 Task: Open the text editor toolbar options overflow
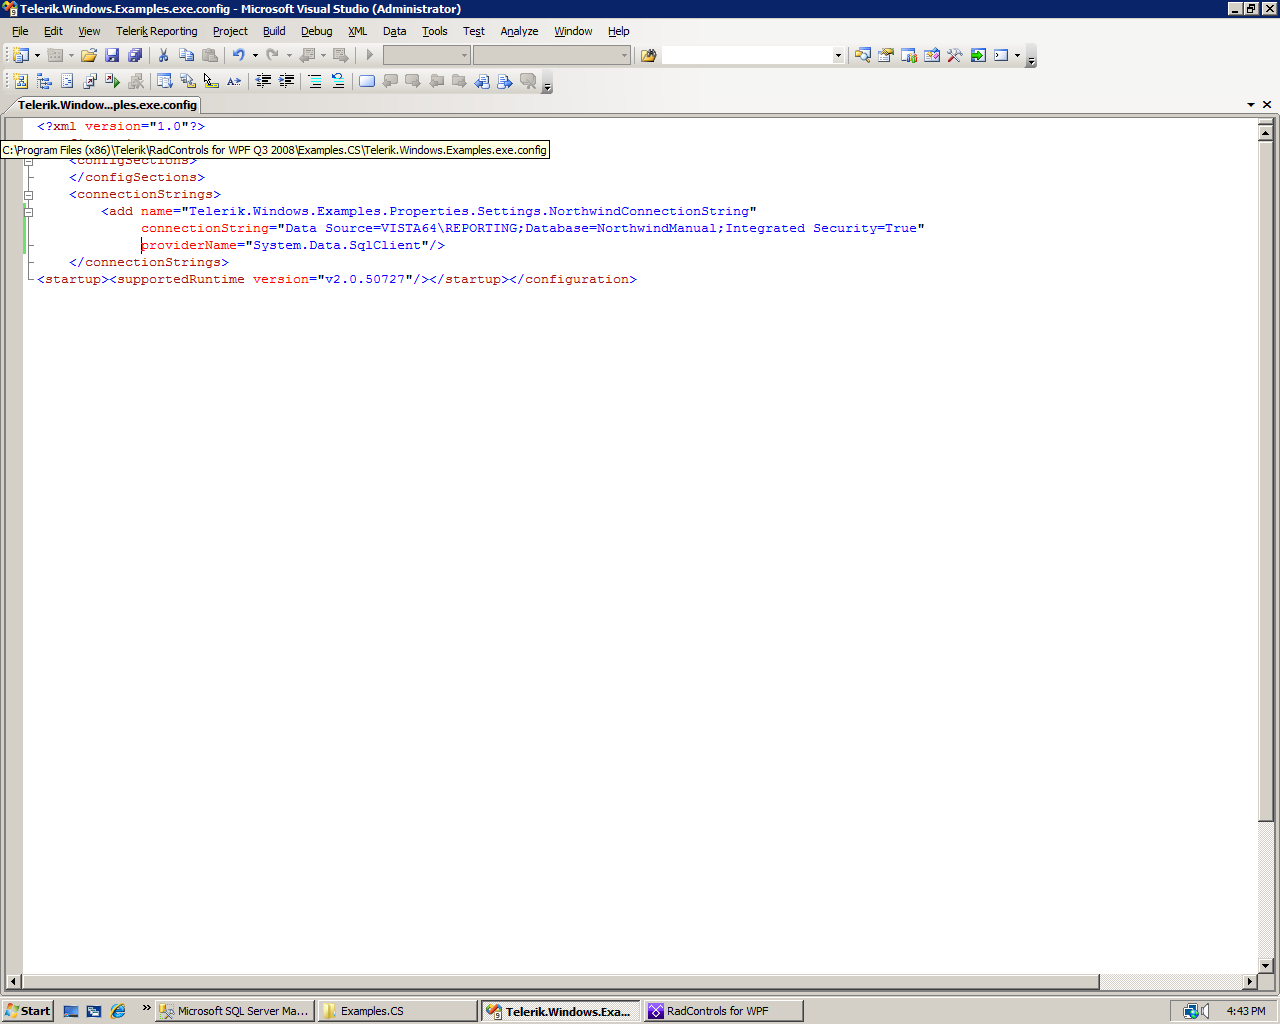pos(547,82)
